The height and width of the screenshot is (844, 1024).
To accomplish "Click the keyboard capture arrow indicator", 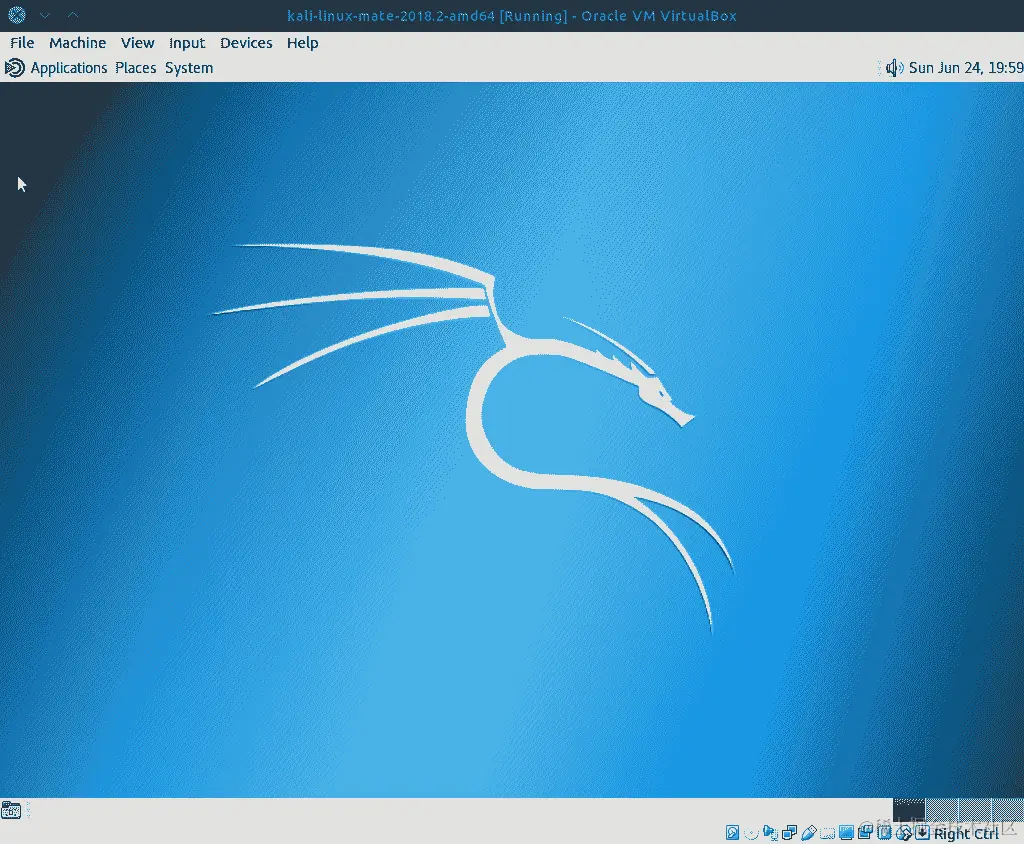I will 921,832.
